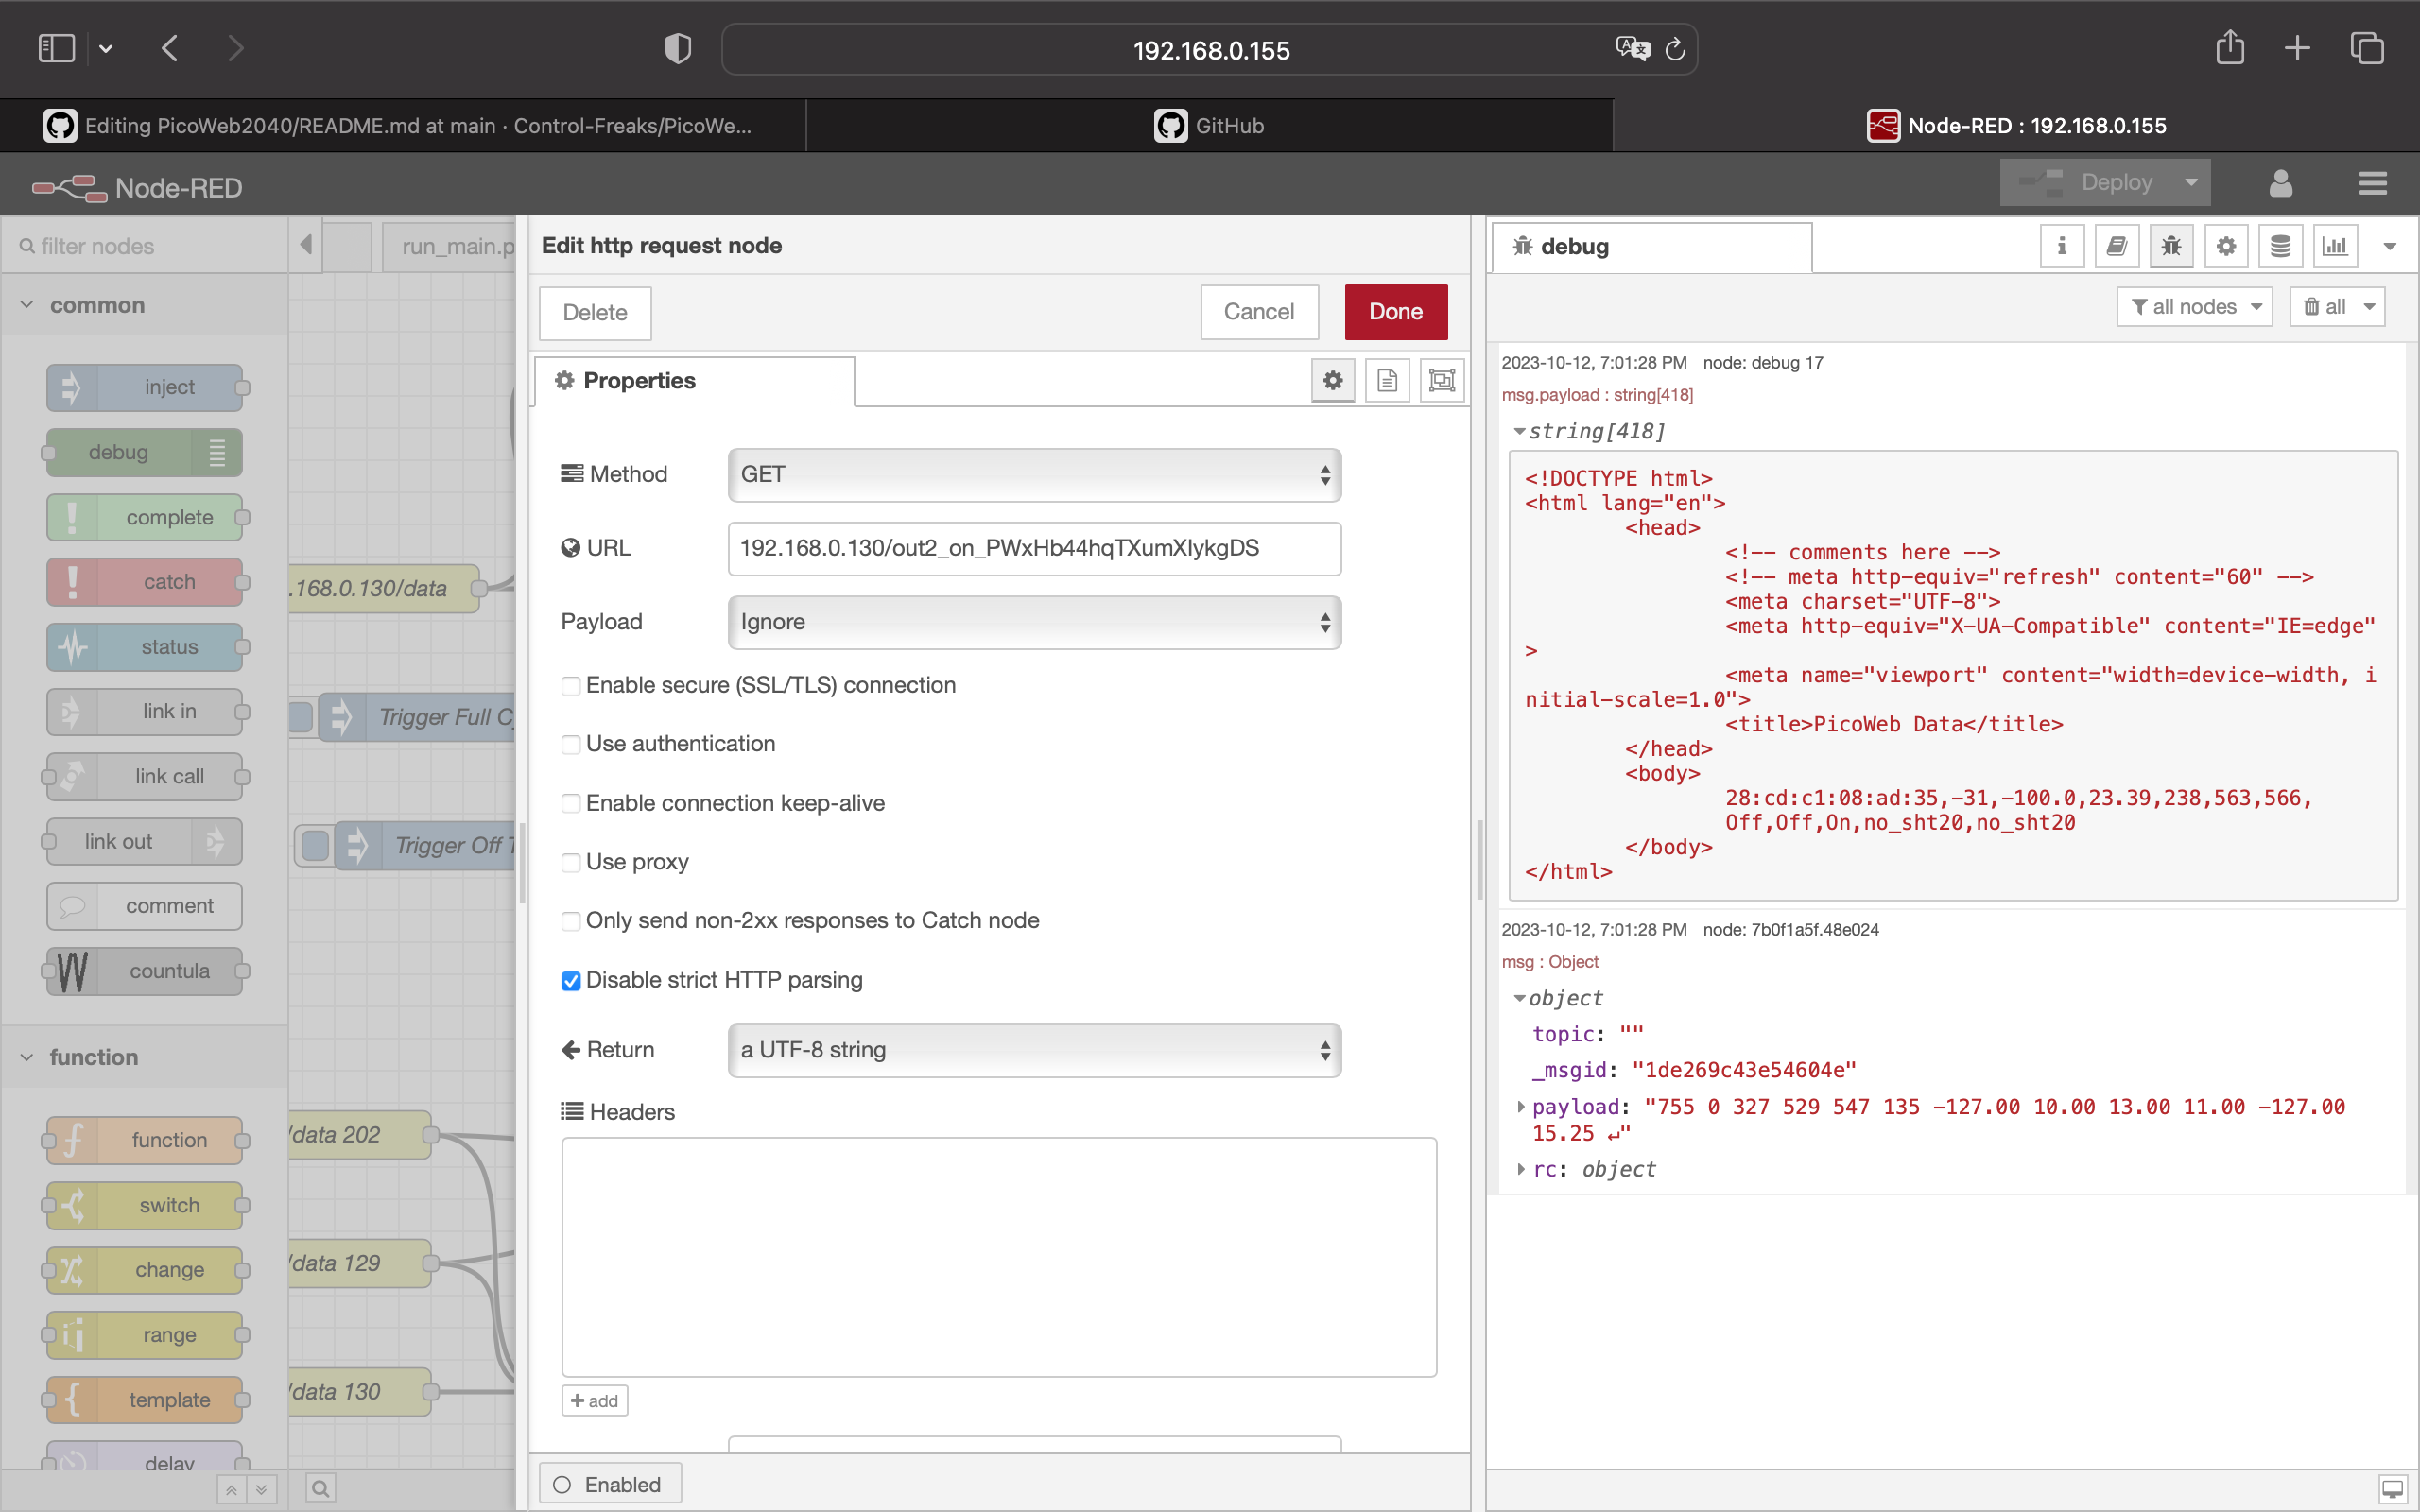The height and width of the screenshot is (1512, 2420).
Task: Click the add button under Headers
Action: [x=594, y=1400]
